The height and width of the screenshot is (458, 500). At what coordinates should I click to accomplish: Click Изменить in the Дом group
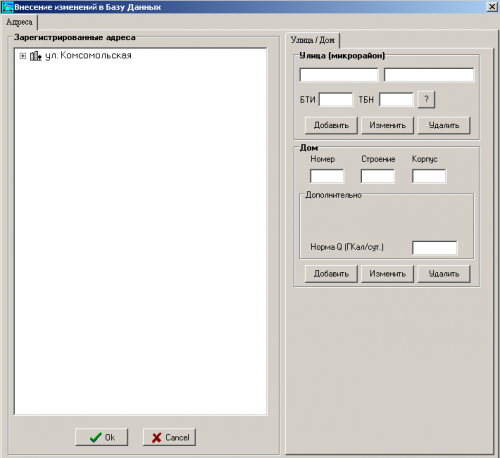click(x=387, y=274)
